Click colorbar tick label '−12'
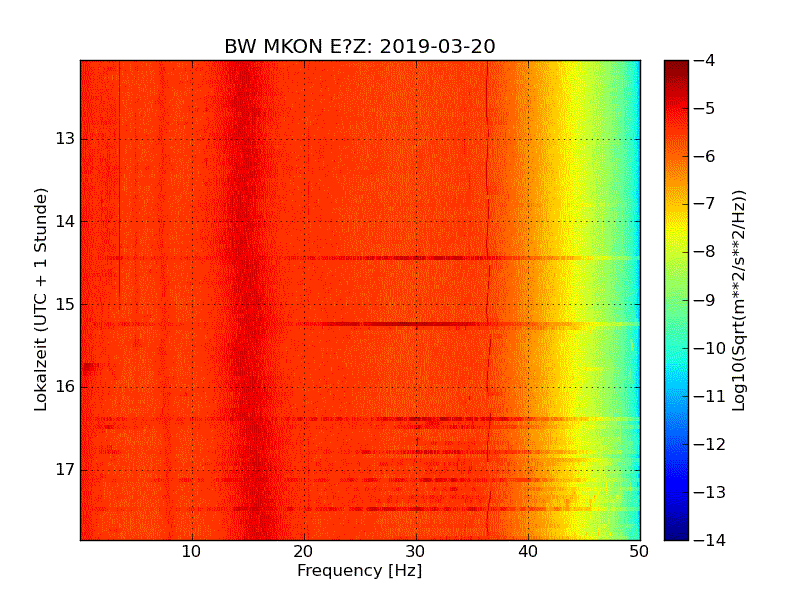Screen dimensions: 800x600 point(710,444)
